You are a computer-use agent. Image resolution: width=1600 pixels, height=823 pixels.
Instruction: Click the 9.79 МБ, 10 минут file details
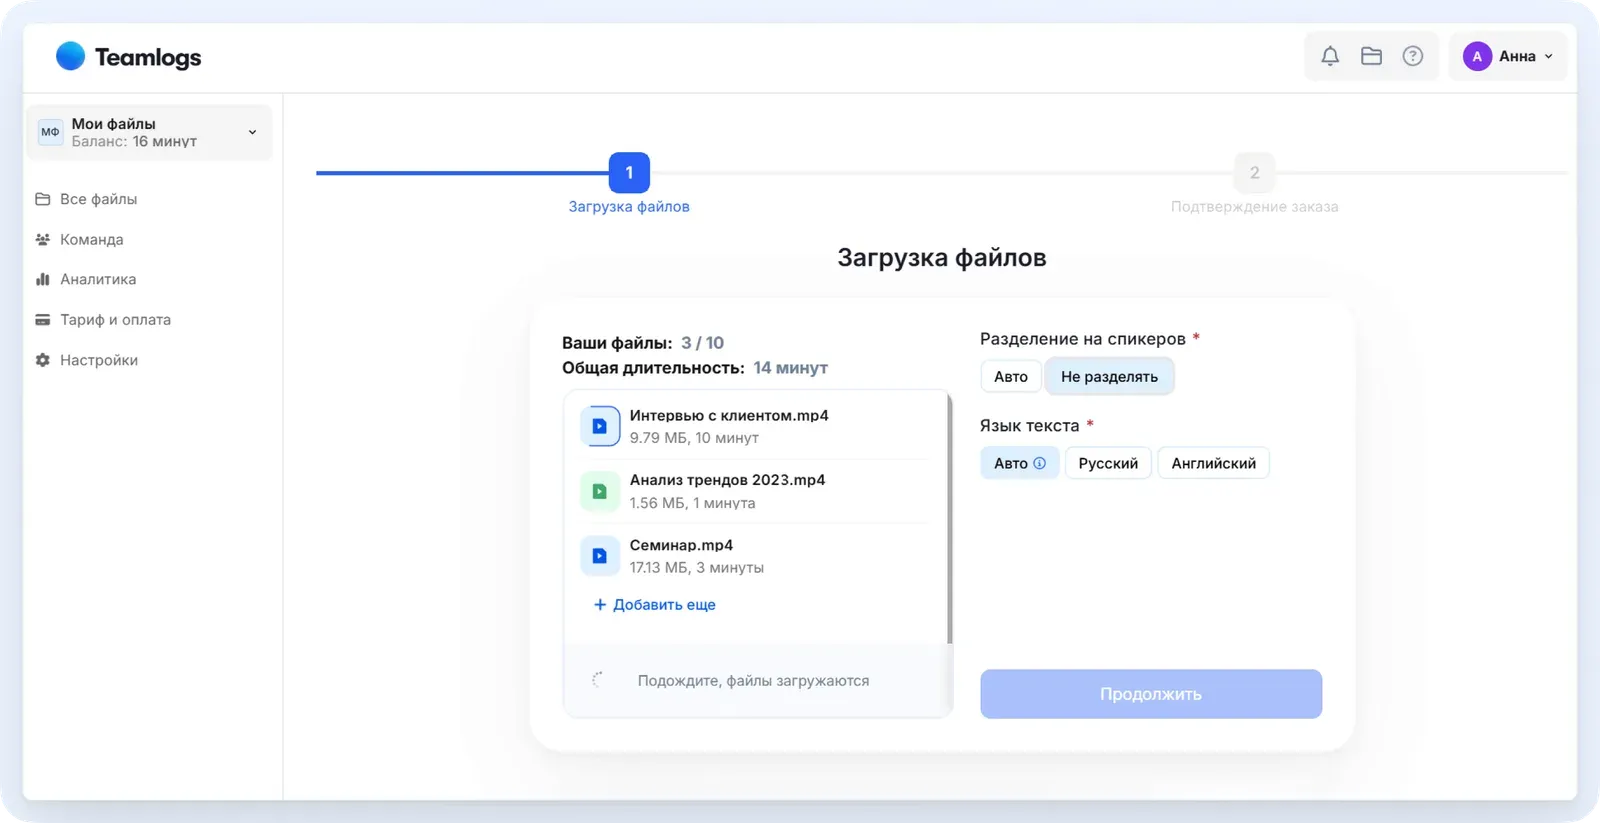click(694, 438)
